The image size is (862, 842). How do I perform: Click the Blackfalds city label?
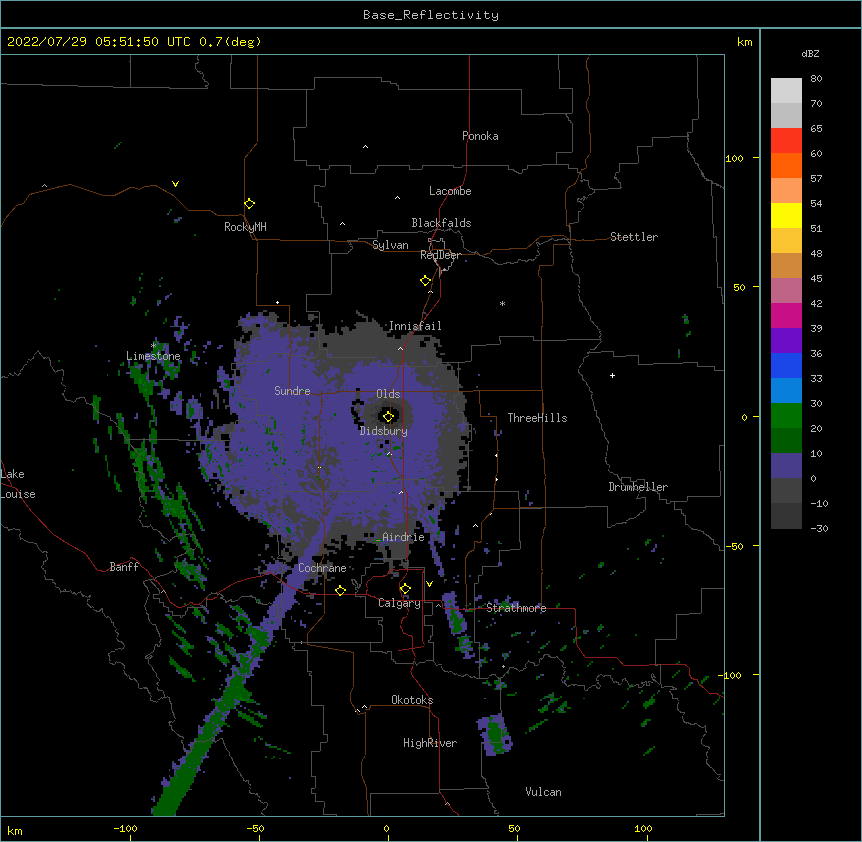click(x=441, y=223)
